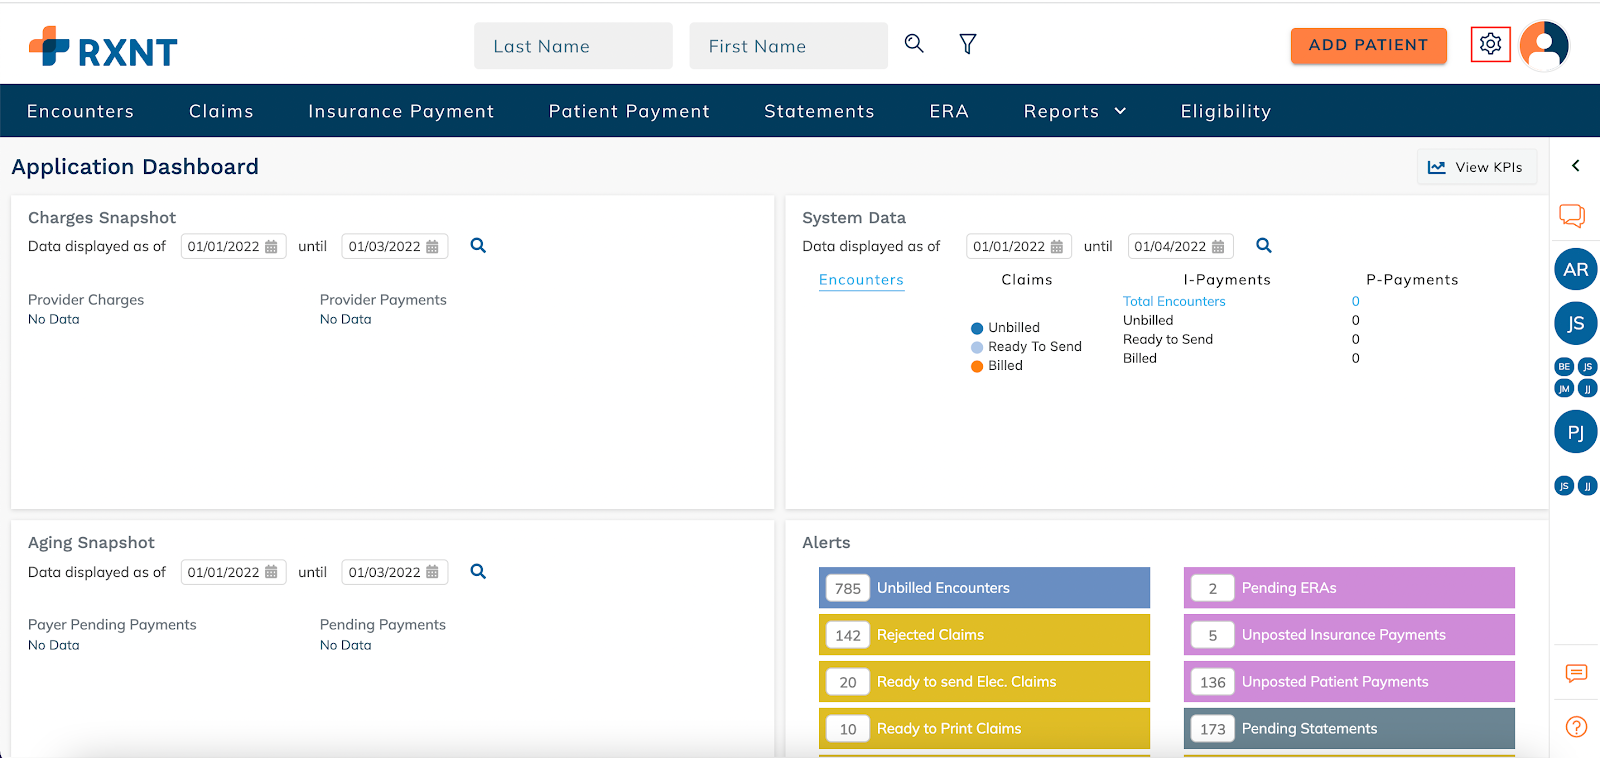
Task: Open the patient filter funnel icon
Action: pos(967,44)
